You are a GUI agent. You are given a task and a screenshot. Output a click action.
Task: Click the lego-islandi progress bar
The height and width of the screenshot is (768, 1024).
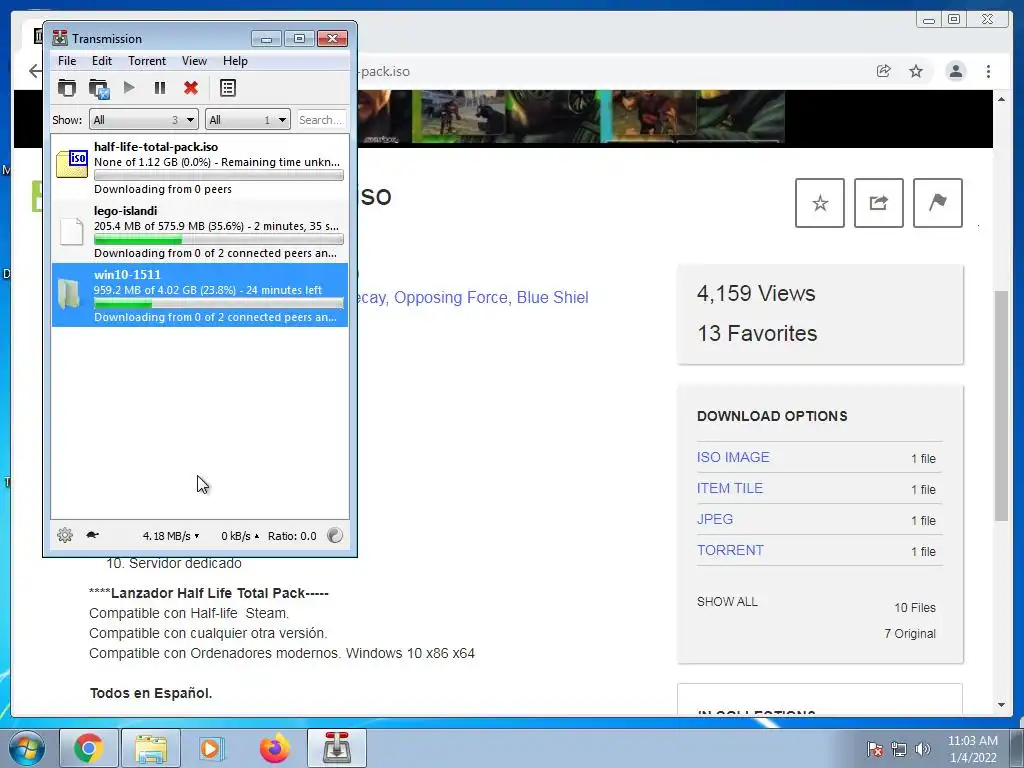[x=219, y=240]
